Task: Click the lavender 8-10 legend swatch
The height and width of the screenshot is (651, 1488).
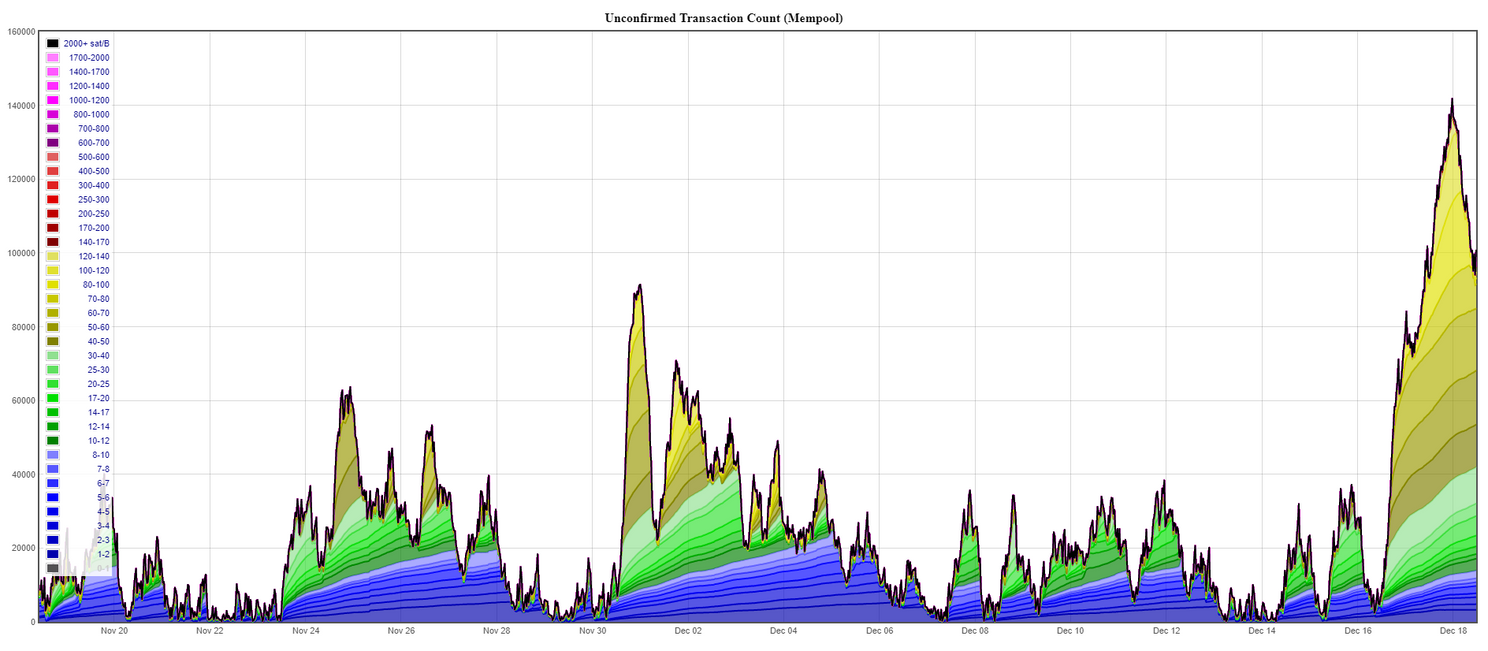Action: pos(53,455)
